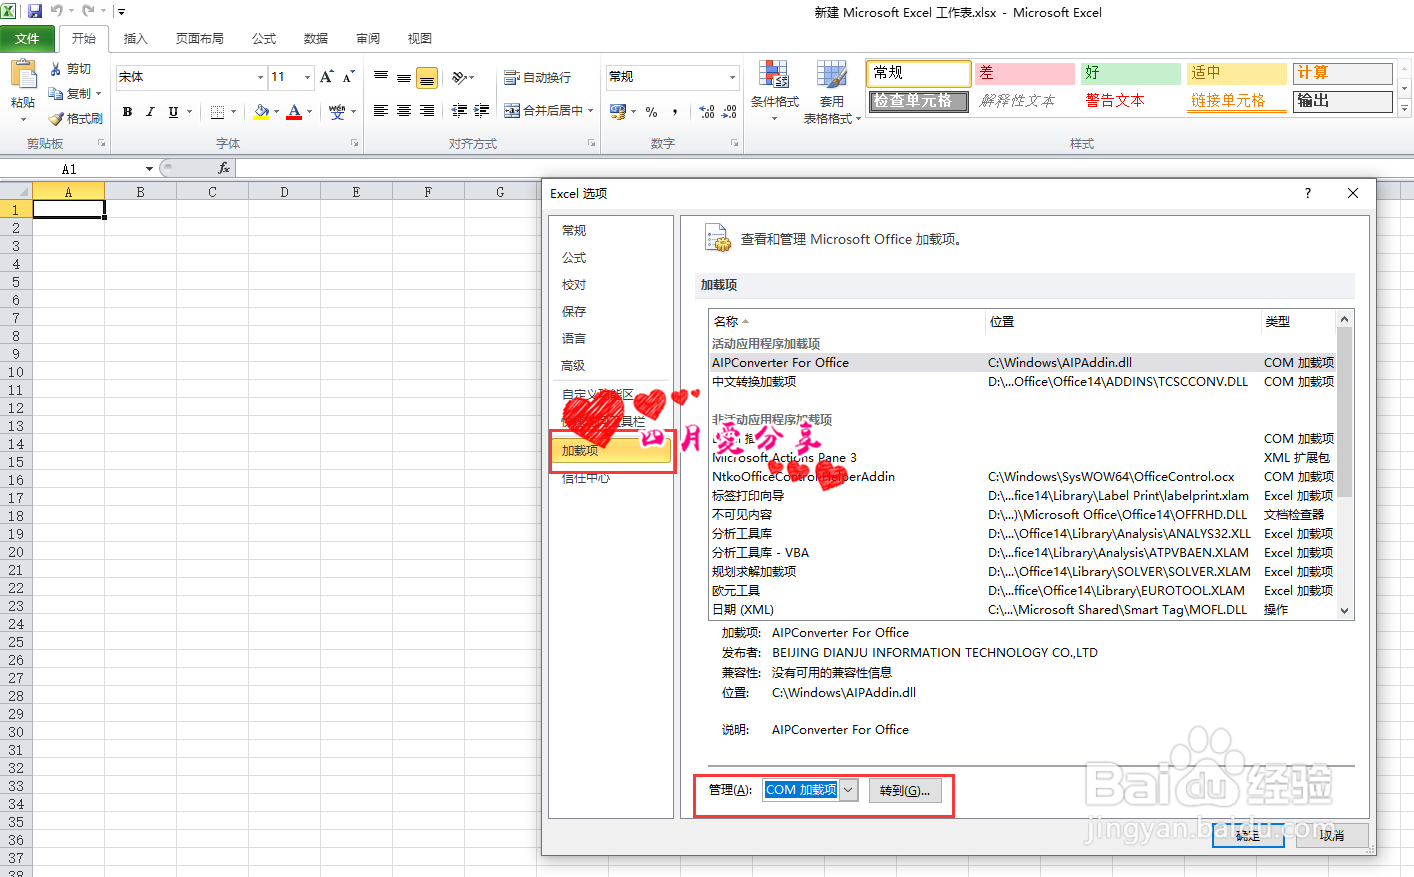Click the increase decimal icon
This screenshot has width=1414, height=877.
707,112
